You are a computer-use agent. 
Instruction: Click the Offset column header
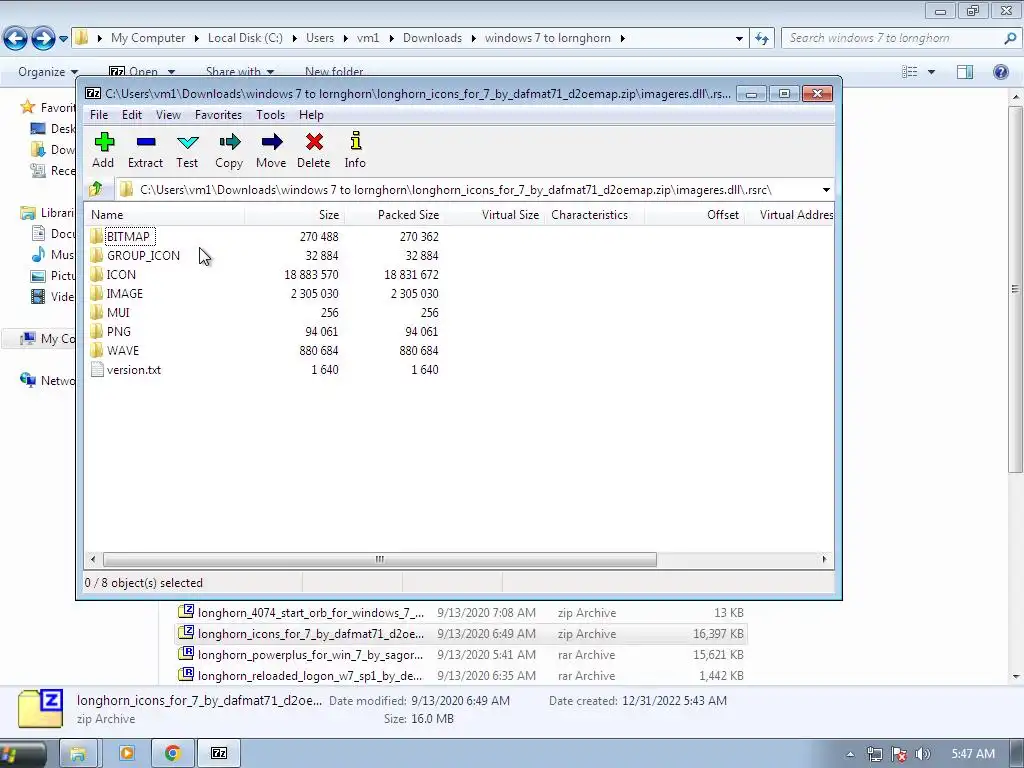pos(694,215)
